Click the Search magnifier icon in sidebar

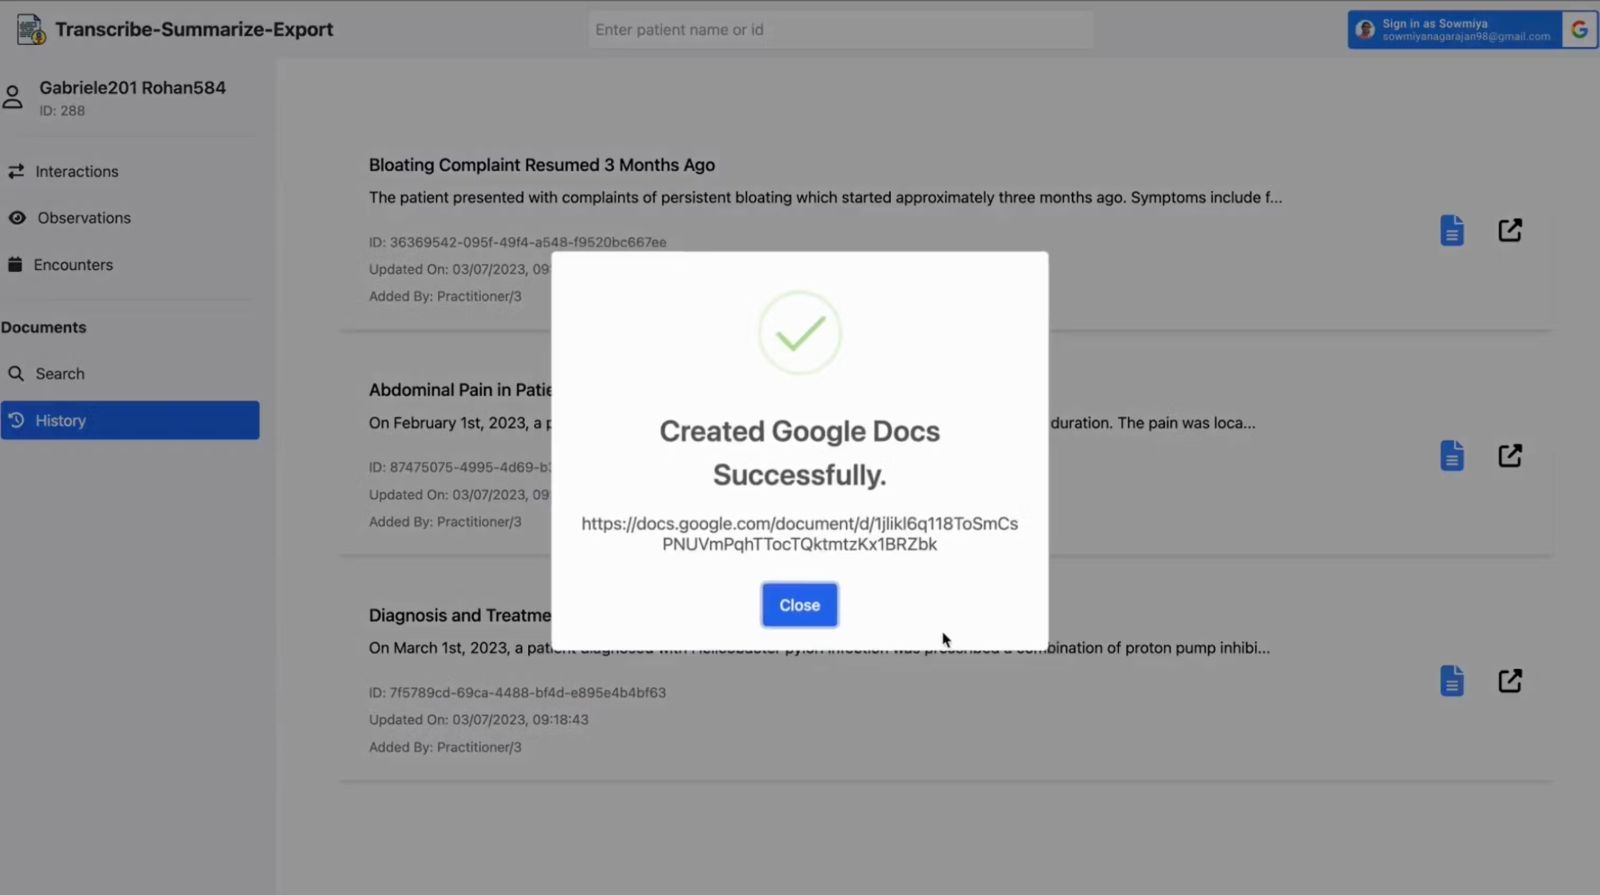click(x=16, y=374)
